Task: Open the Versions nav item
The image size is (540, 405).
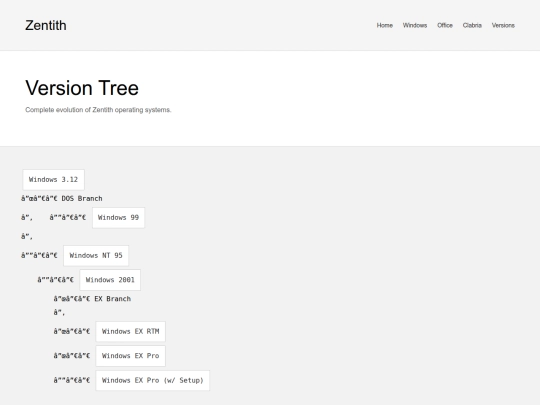Action: (x=503, y=25)
